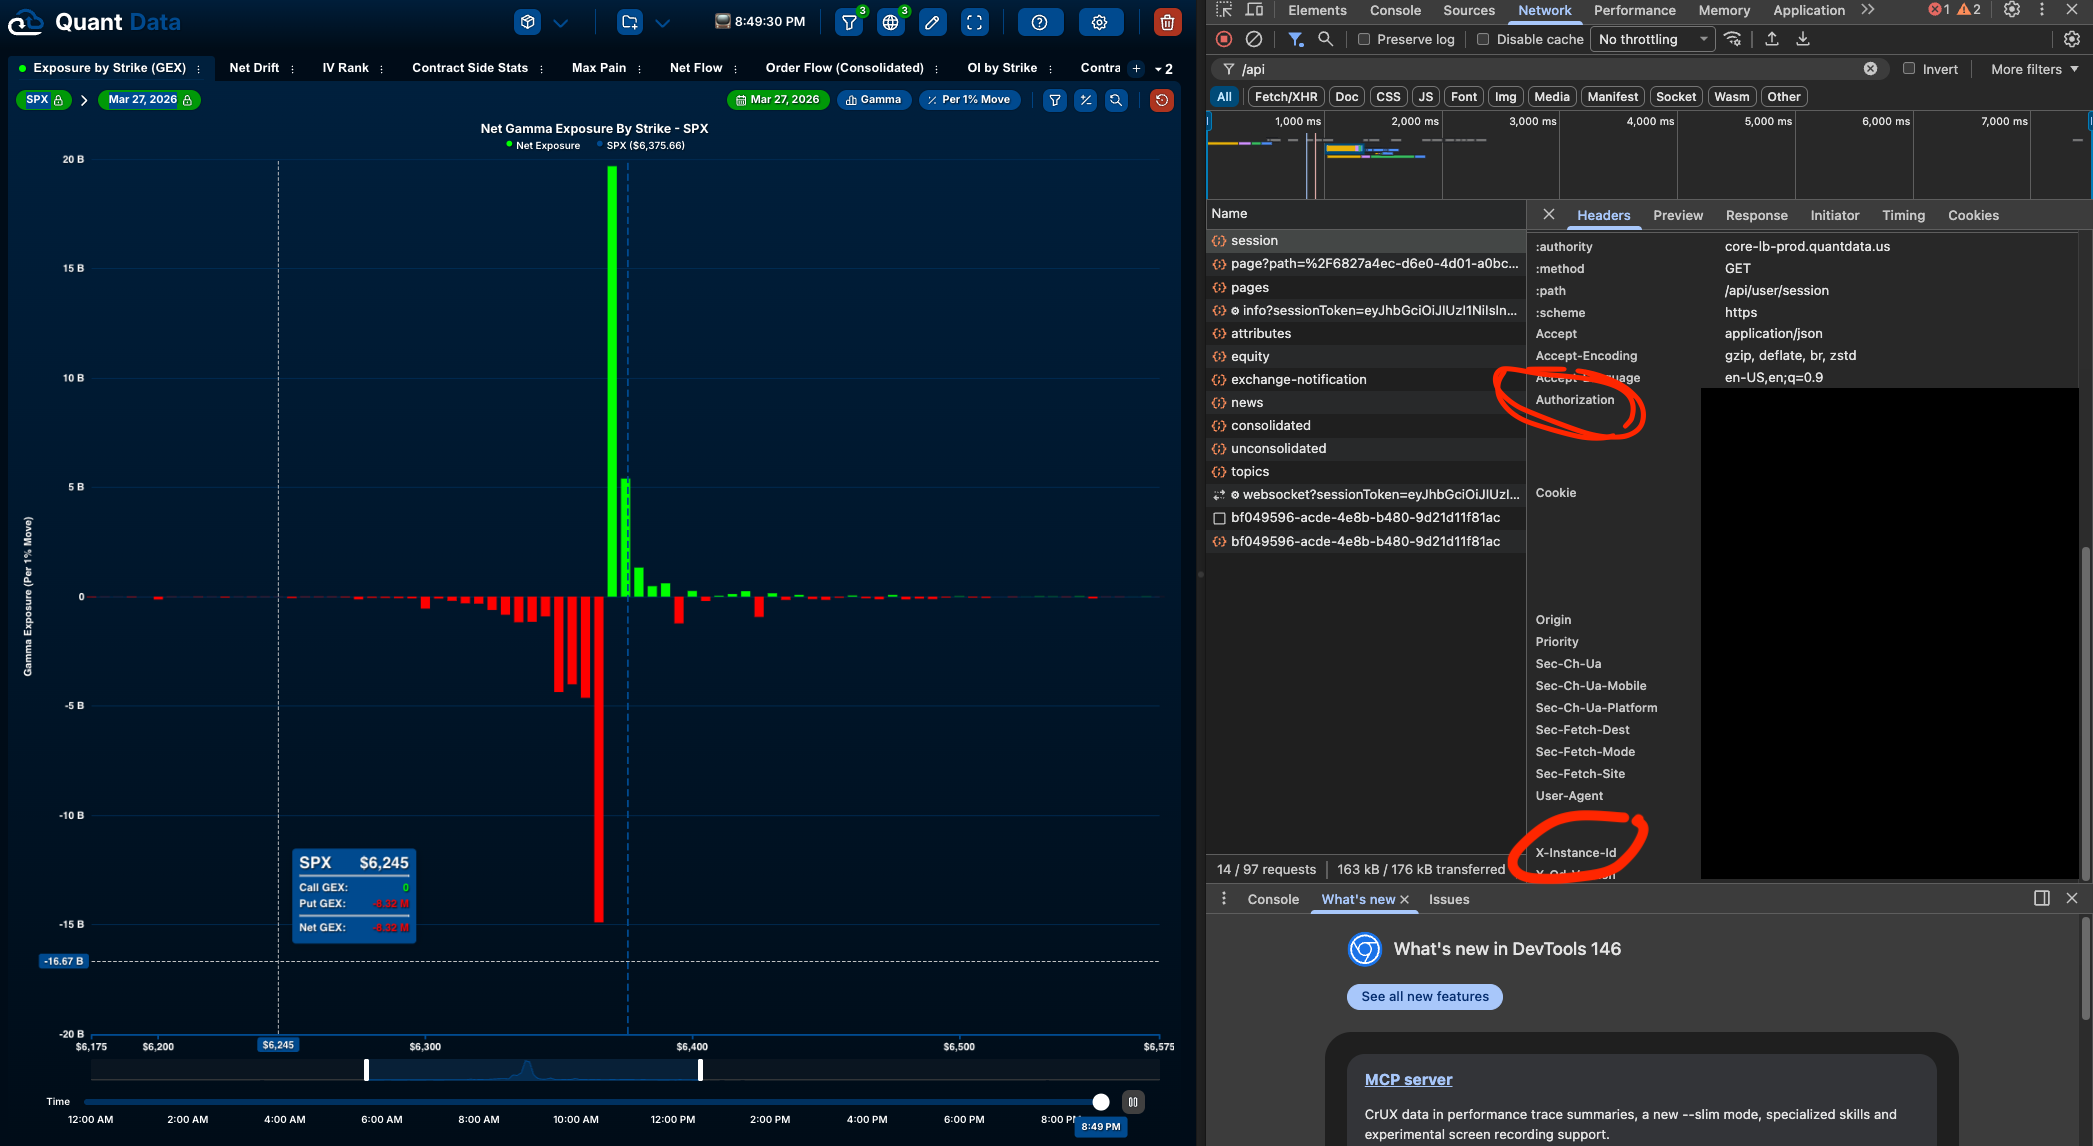
Task: Click the export HAR download icon
Action: (1803, 39)
